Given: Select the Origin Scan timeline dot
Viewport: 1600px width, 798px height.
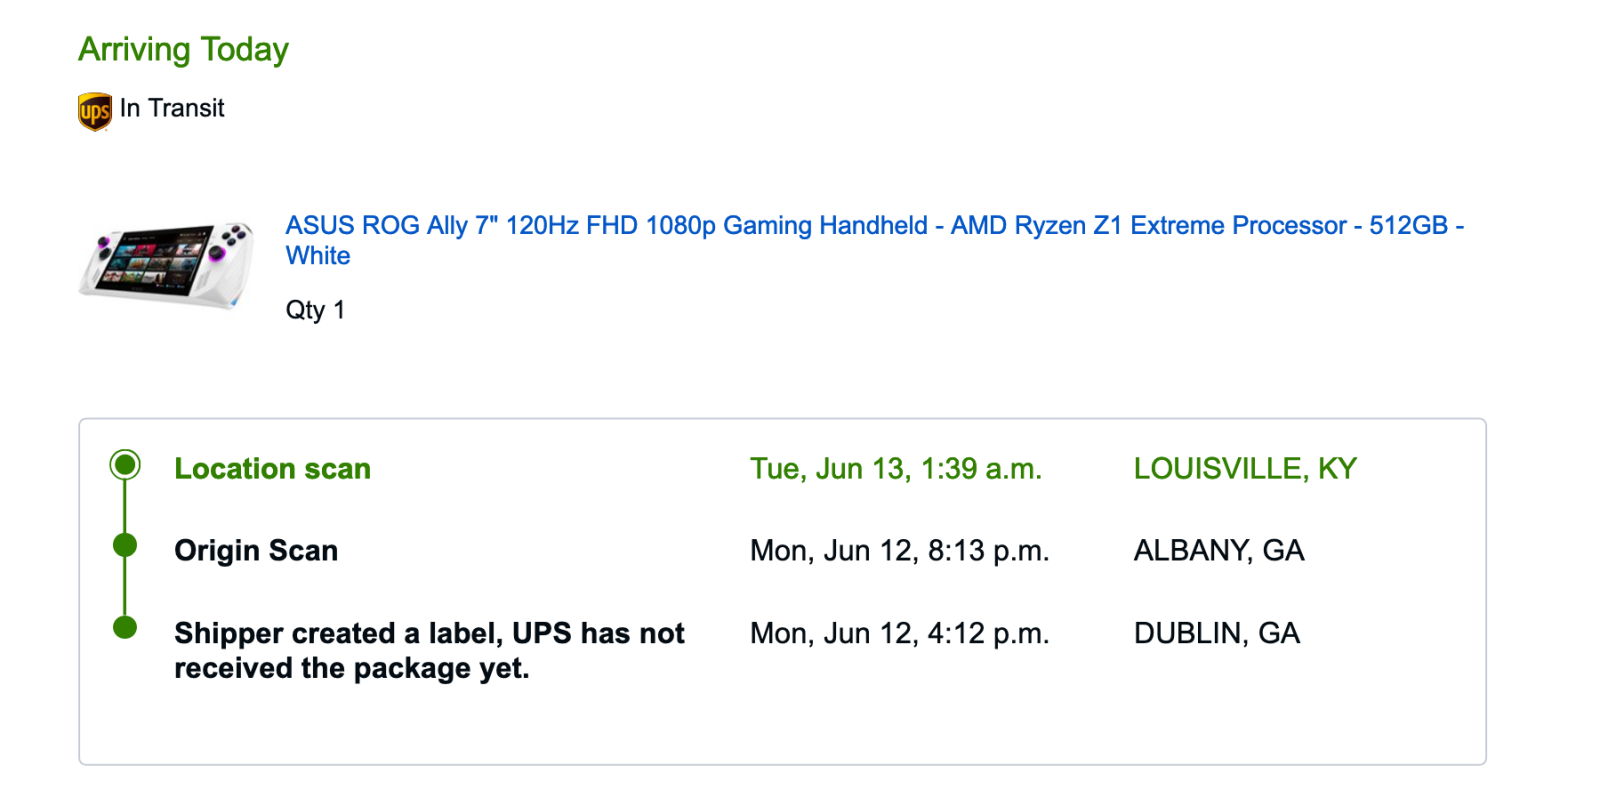Looking at the screenshot, I should coord(125,545).
